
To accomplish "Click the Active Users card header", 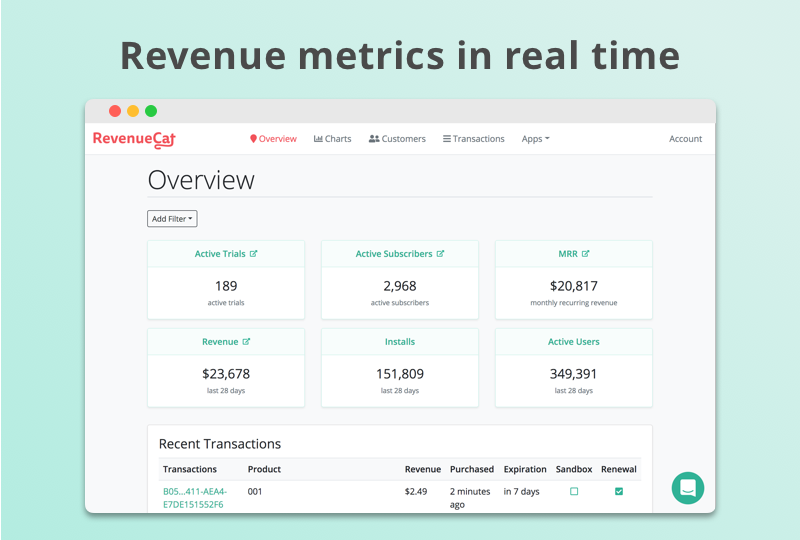I will coord(573,341).
